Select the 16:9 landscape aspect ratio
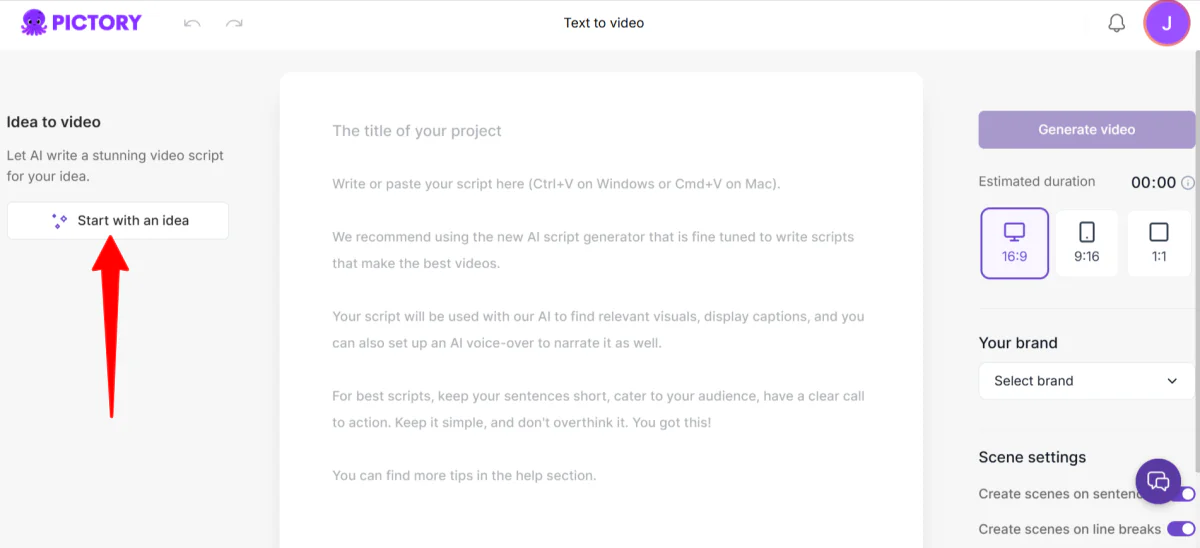 click(x=1014, y=243)
